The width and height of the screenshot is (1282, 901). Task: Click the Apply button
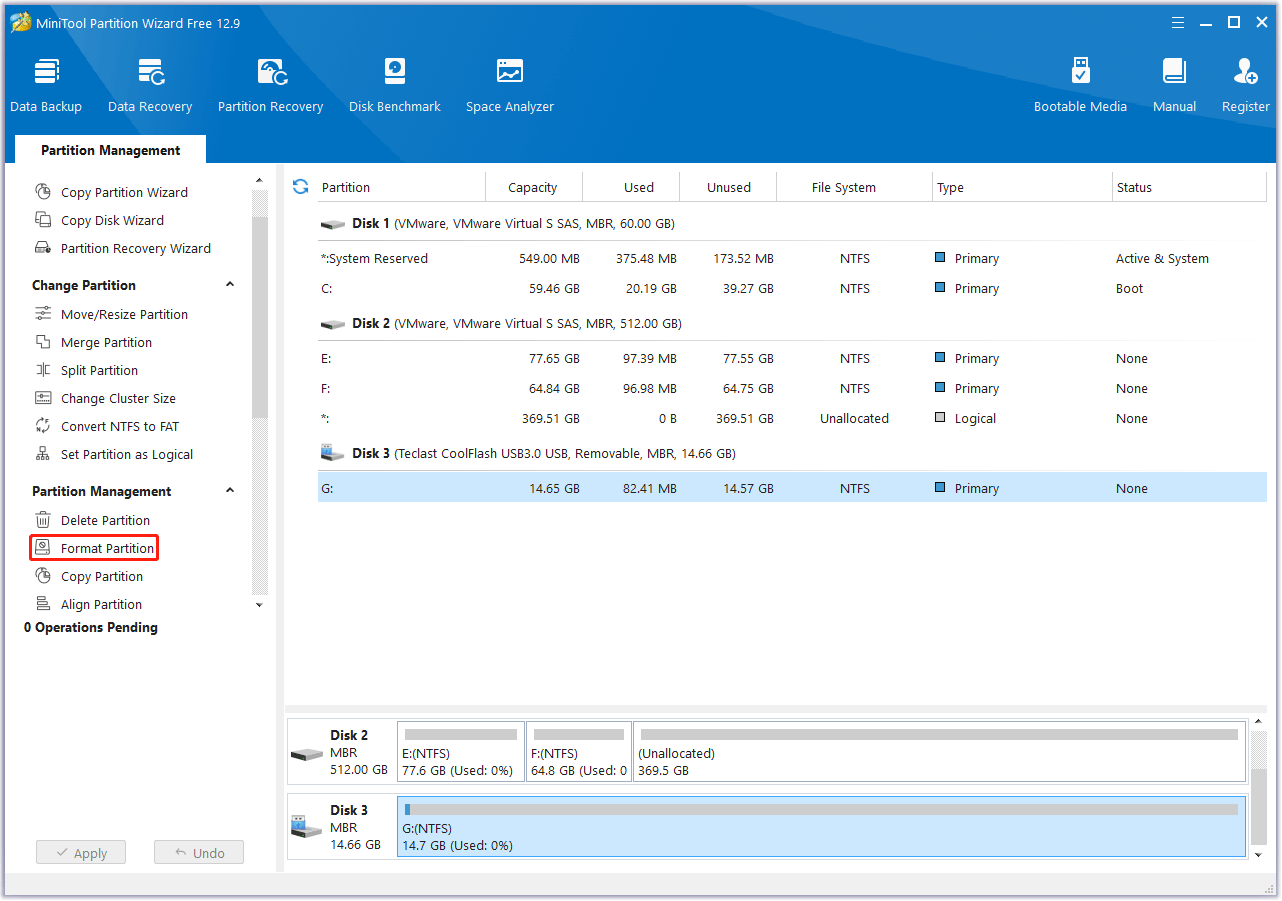(x=80, y=852)
